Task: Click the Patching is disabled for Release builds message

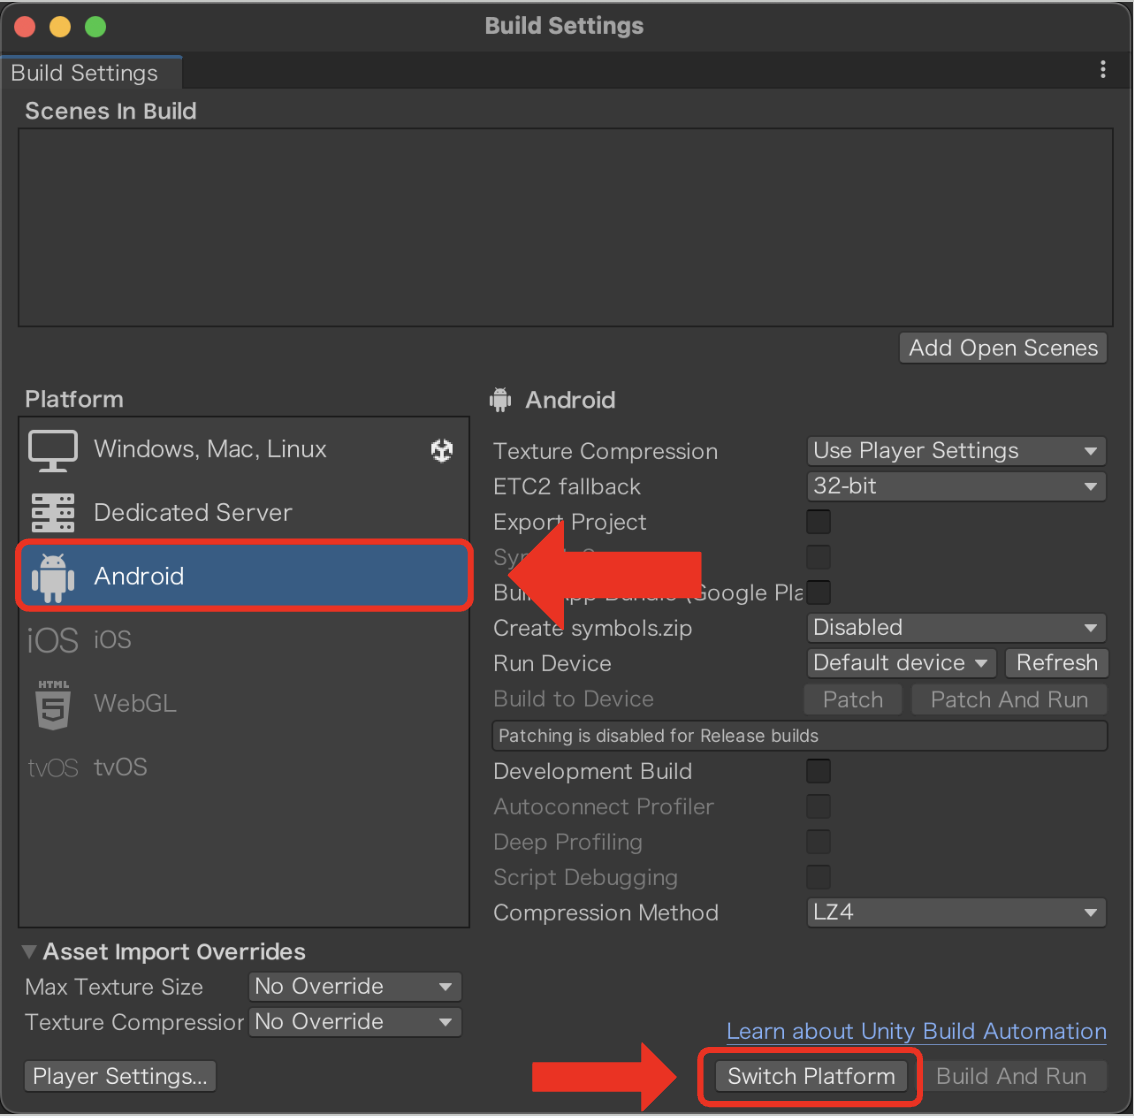Action: coord(799,736)
